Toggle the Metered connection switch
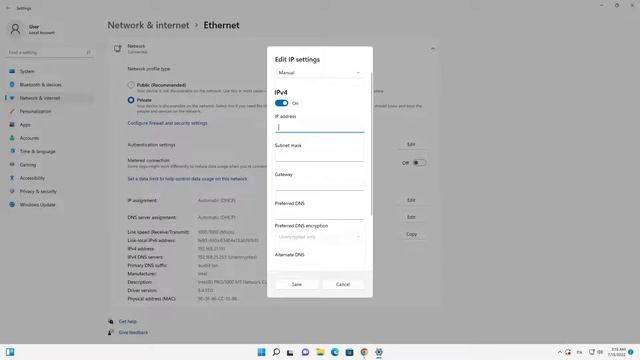This screenshot has height=360, width=640. (x=419, y=163)
